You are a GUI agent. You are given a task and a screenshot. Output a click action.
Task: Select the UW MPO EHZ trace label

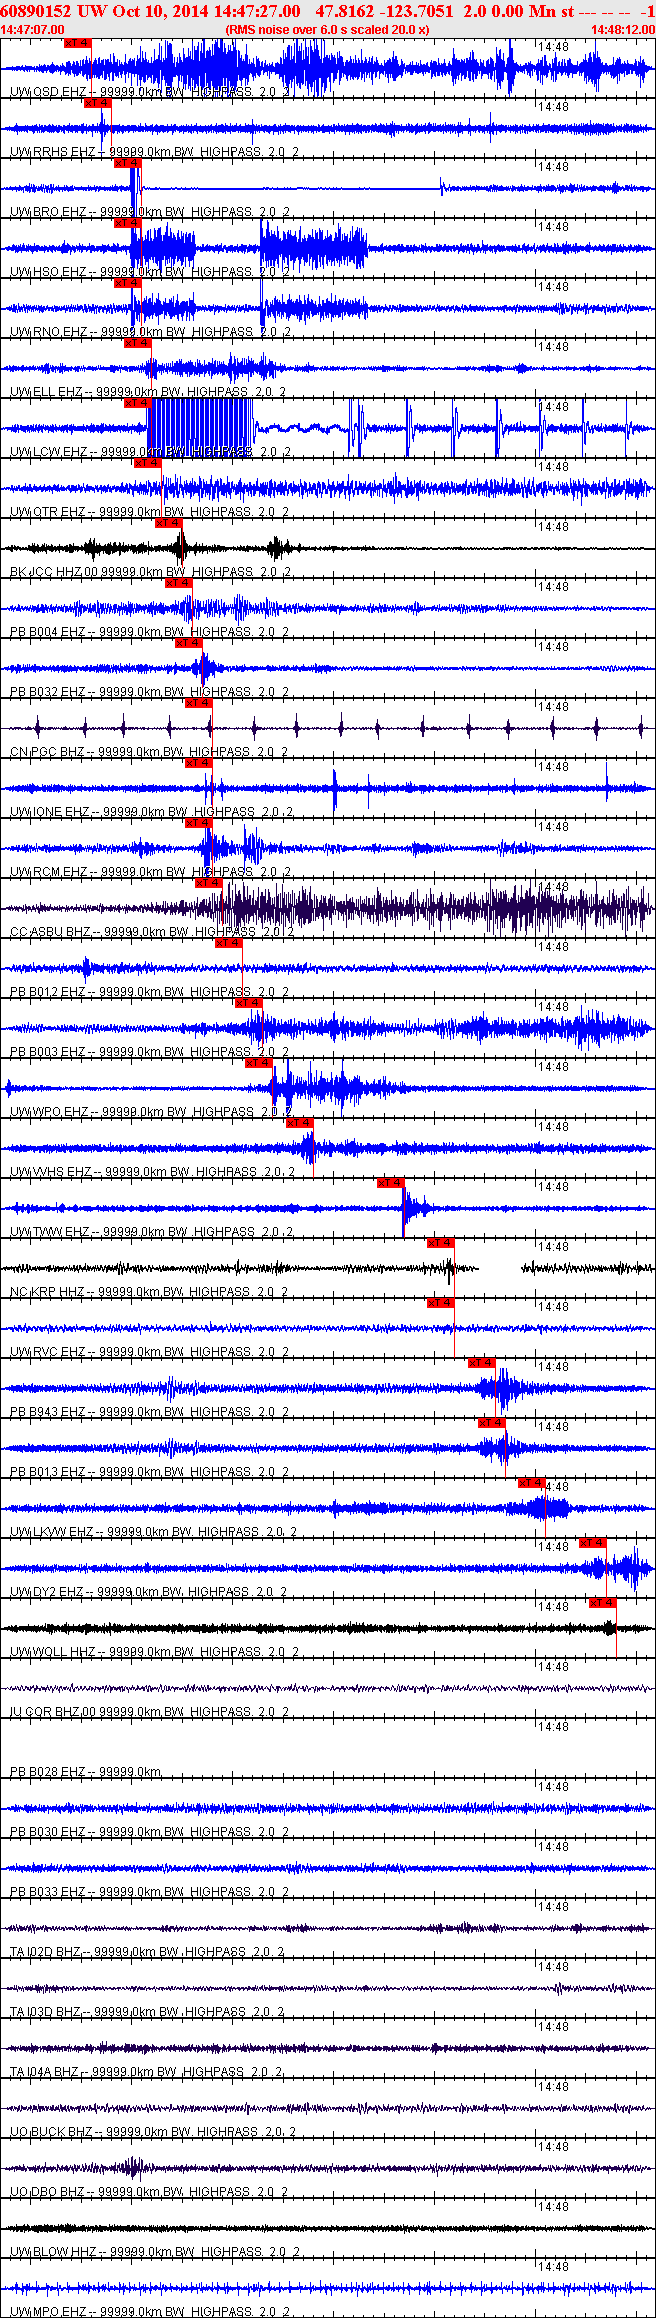click(x=150, y=2312)
